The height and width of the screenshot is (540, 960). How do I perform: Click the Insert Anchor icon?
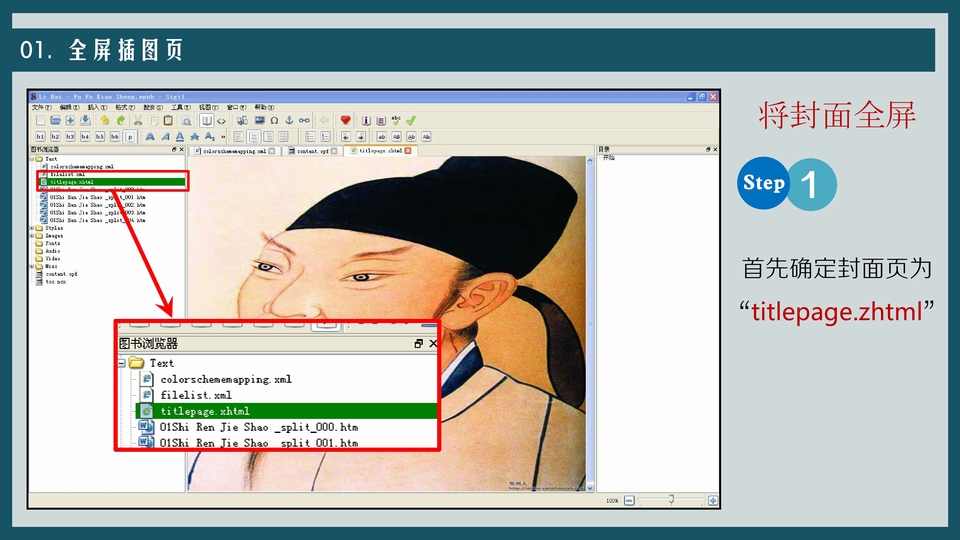tap(289, 120)
